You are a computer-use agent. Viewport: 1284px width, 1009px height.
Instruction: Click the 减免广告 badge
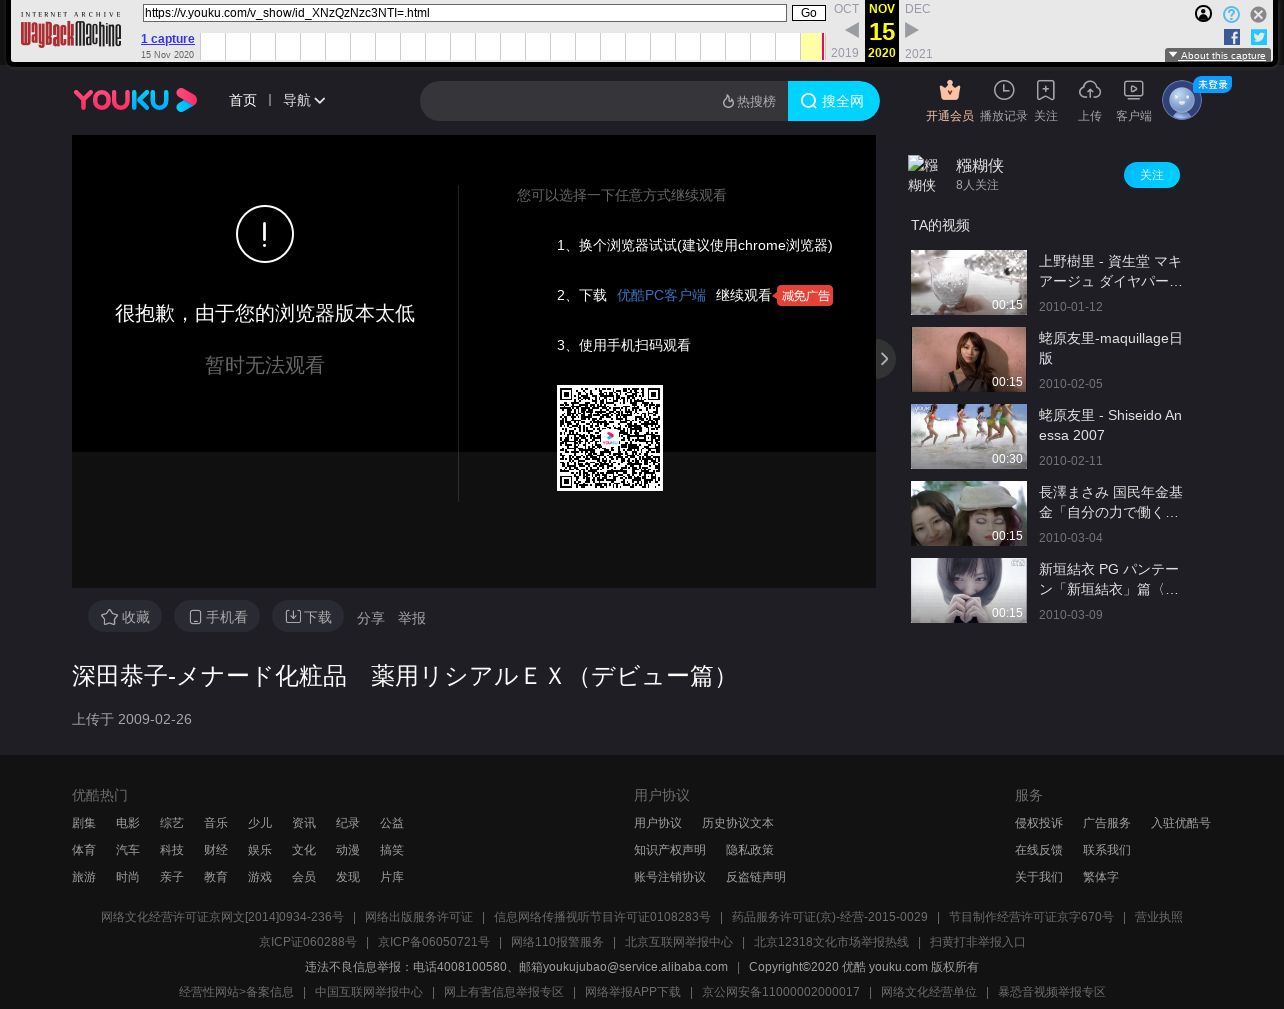coord(805,296)
